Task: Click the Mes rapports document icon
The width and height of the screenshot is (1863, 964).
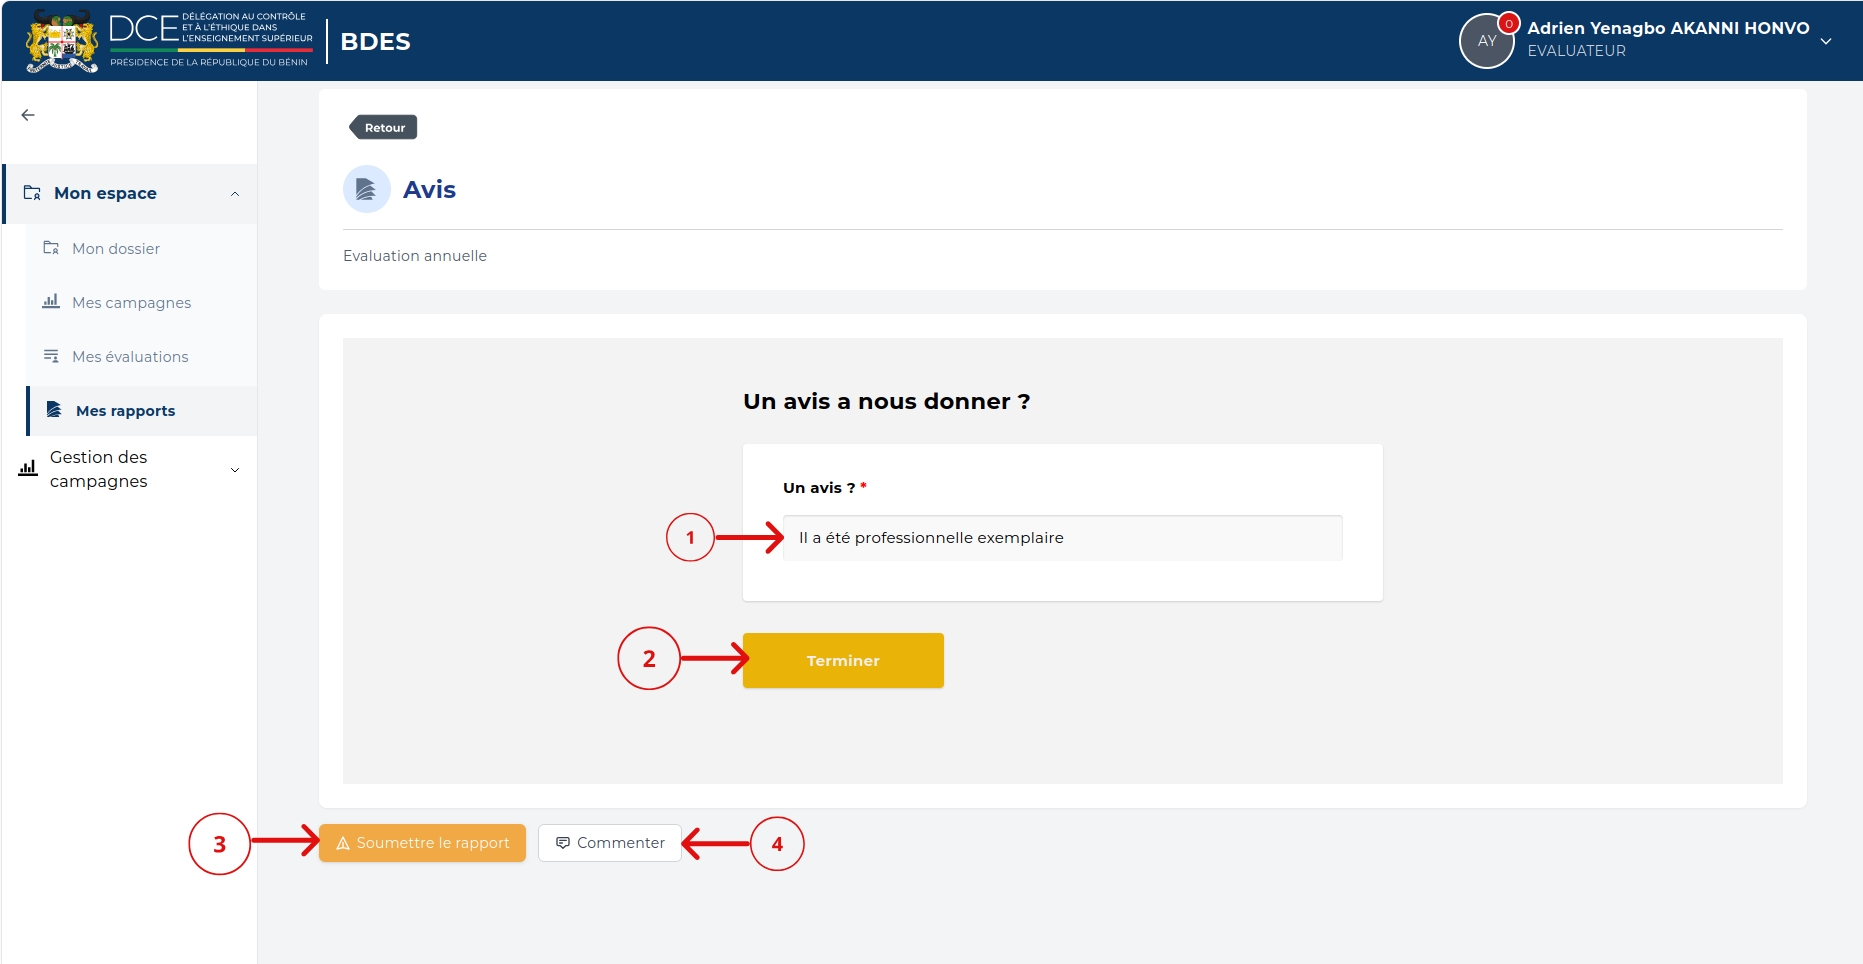Action: [x=54, y=410]
